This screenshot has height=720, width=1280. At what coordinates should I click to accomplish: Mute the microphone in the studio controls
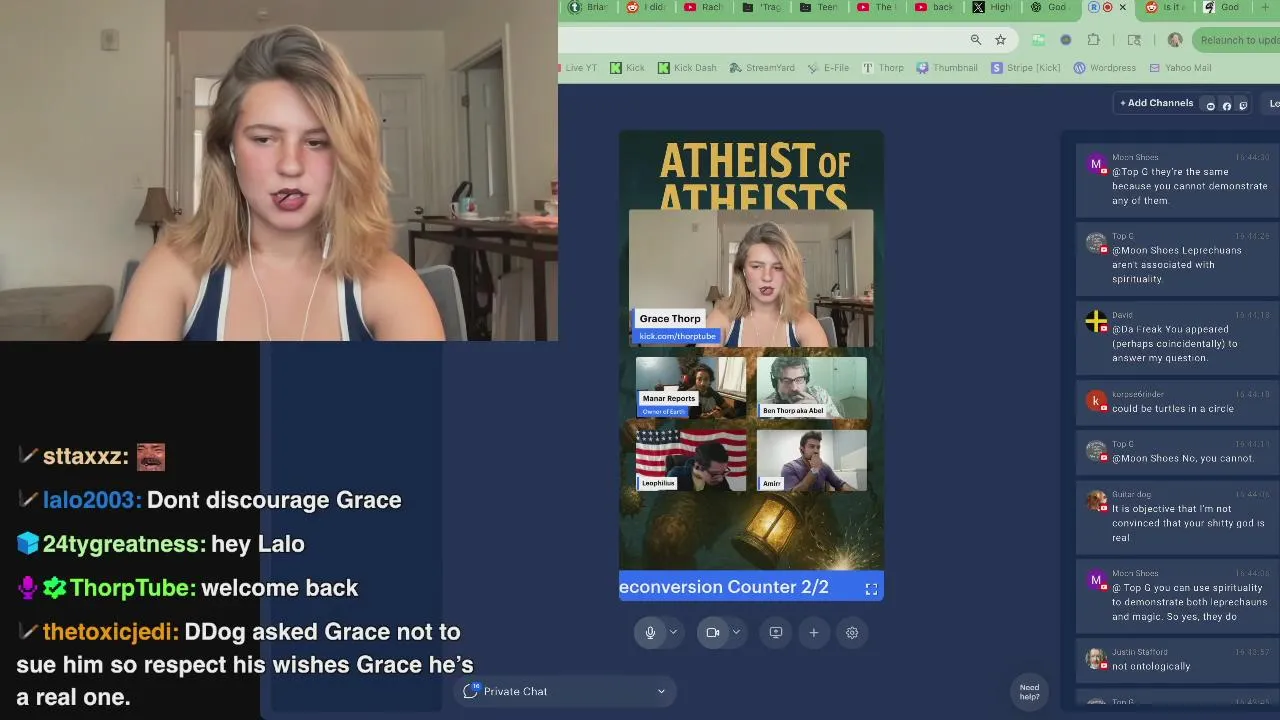pos(650,632)
